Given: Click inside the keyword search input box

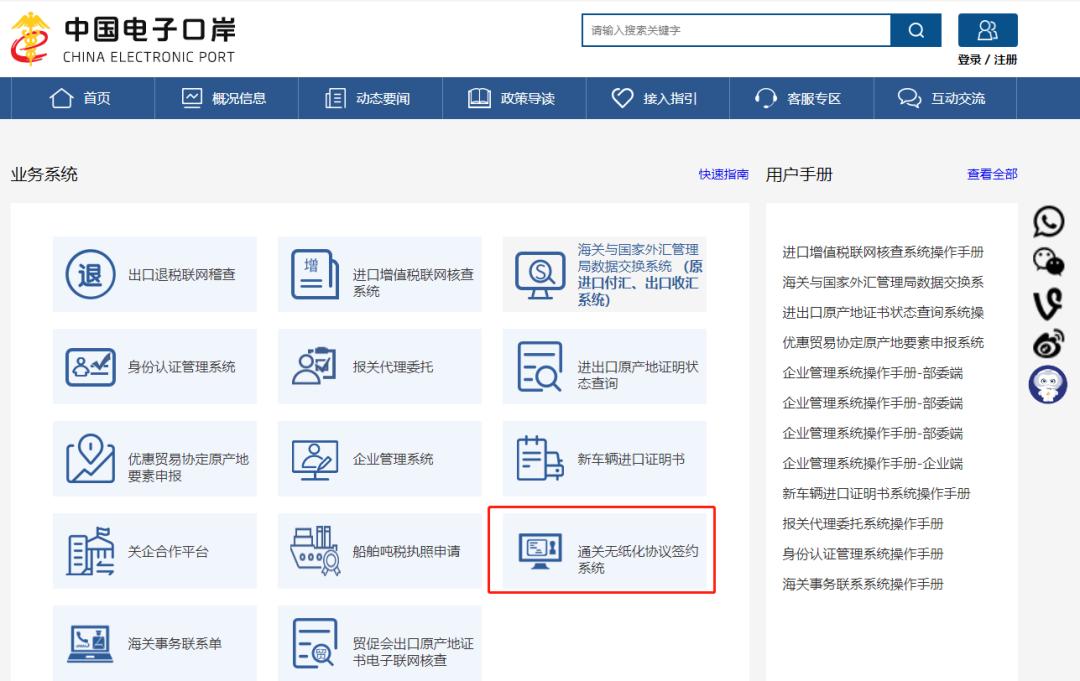Looking at the screenshot, I should (x=735, y=30).
